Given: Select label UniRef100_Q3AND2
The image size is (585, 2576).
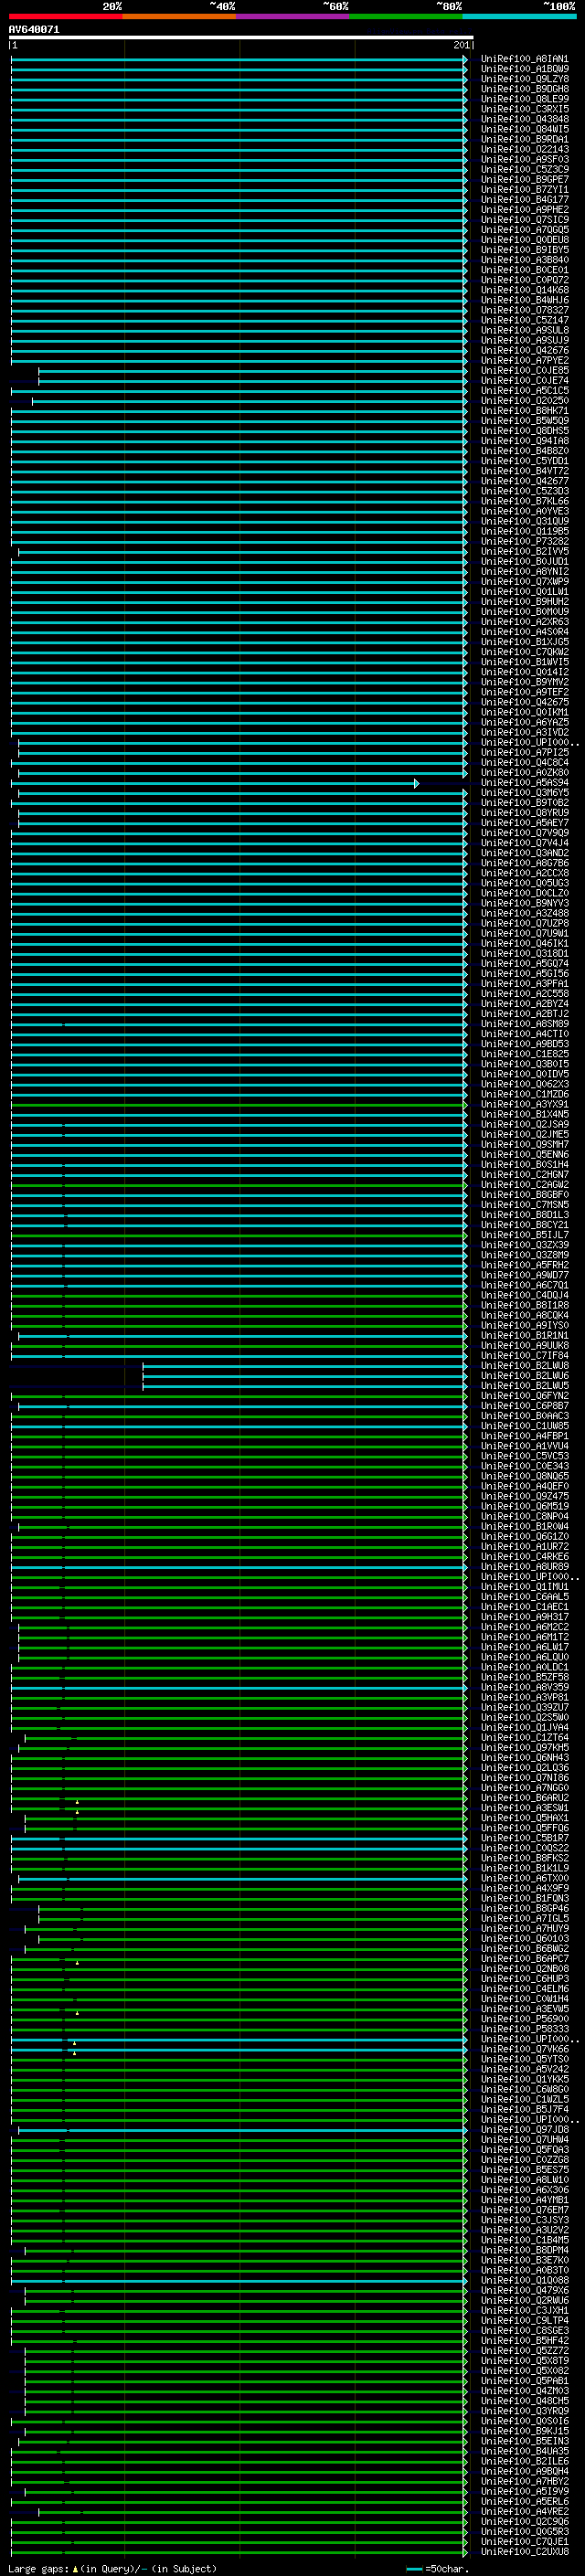Looking at the screenshot, I should (x=524, y=853).
